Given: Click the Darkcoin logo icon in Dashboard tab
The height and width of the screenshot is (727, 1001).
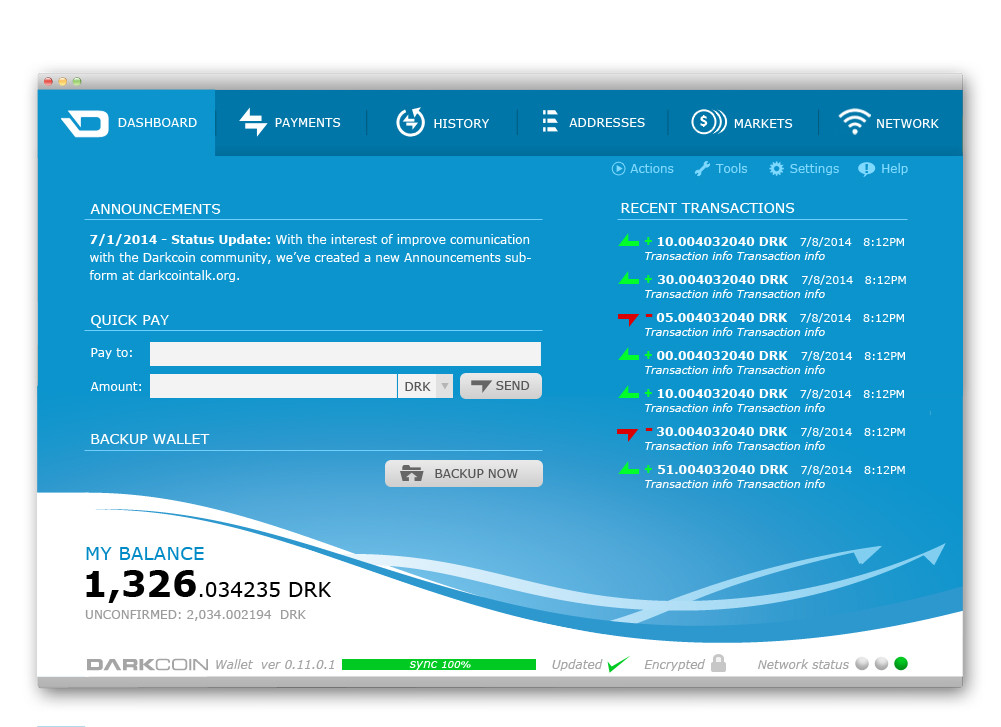Looking at the screenshot, I should (x=85, y=123).
